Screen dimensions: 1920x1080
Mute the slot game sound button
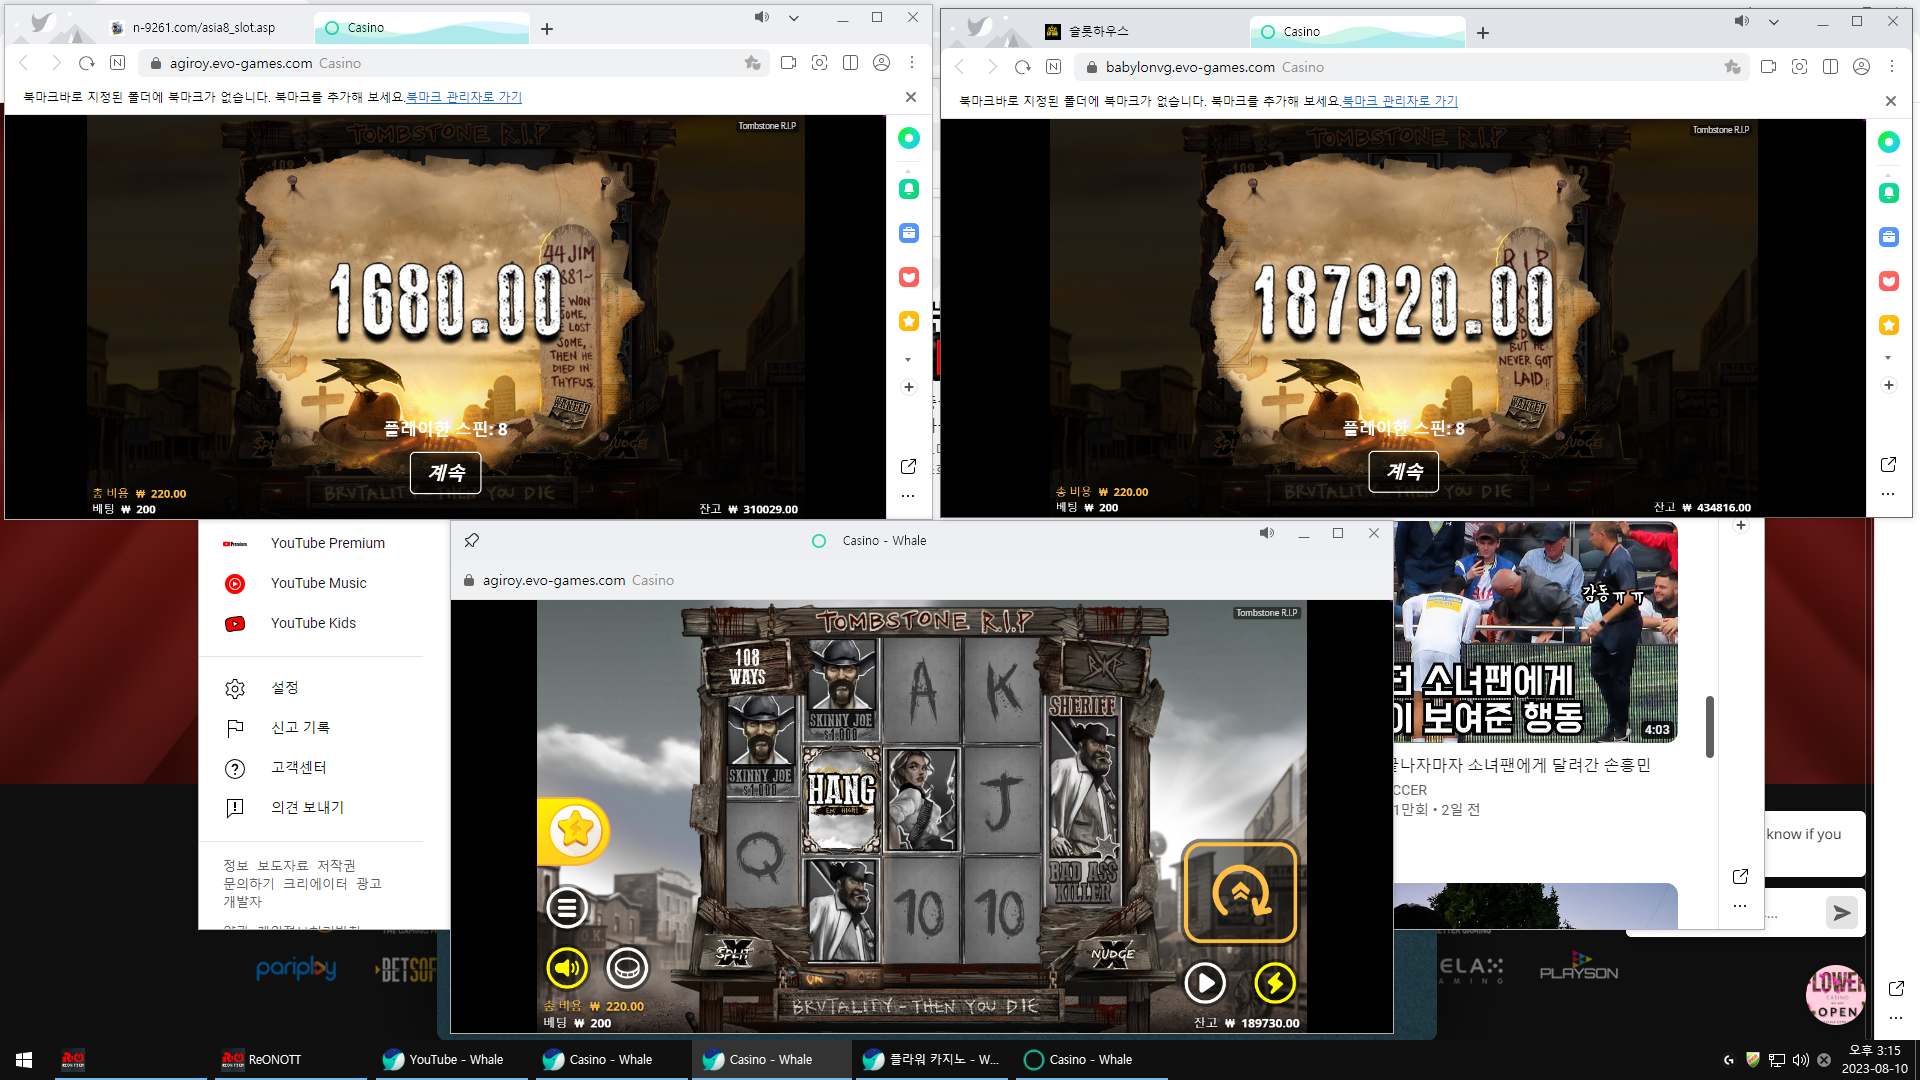click(567, 967)
